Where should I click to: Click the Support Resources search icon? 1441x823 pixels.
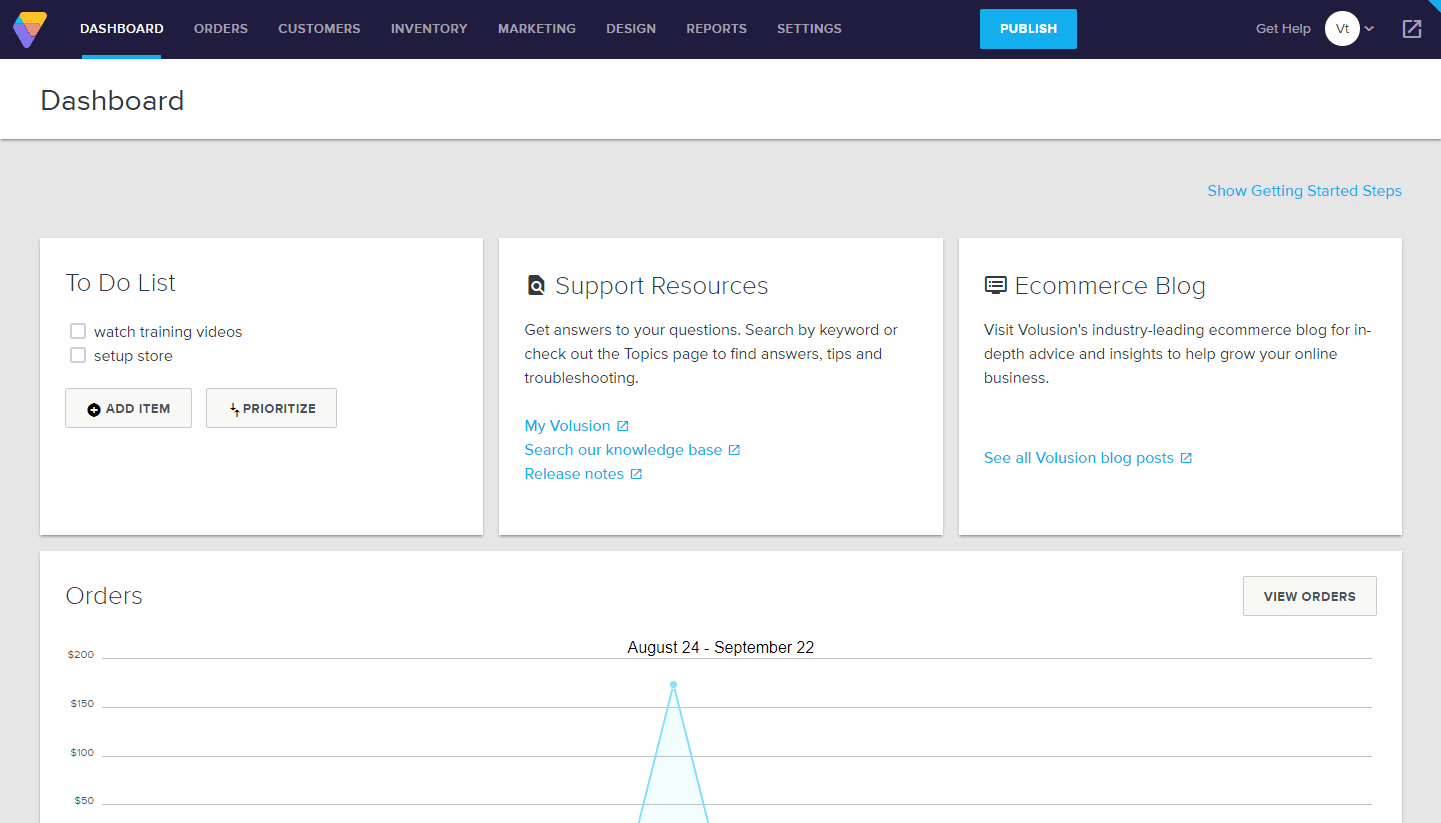click(536, 286)
